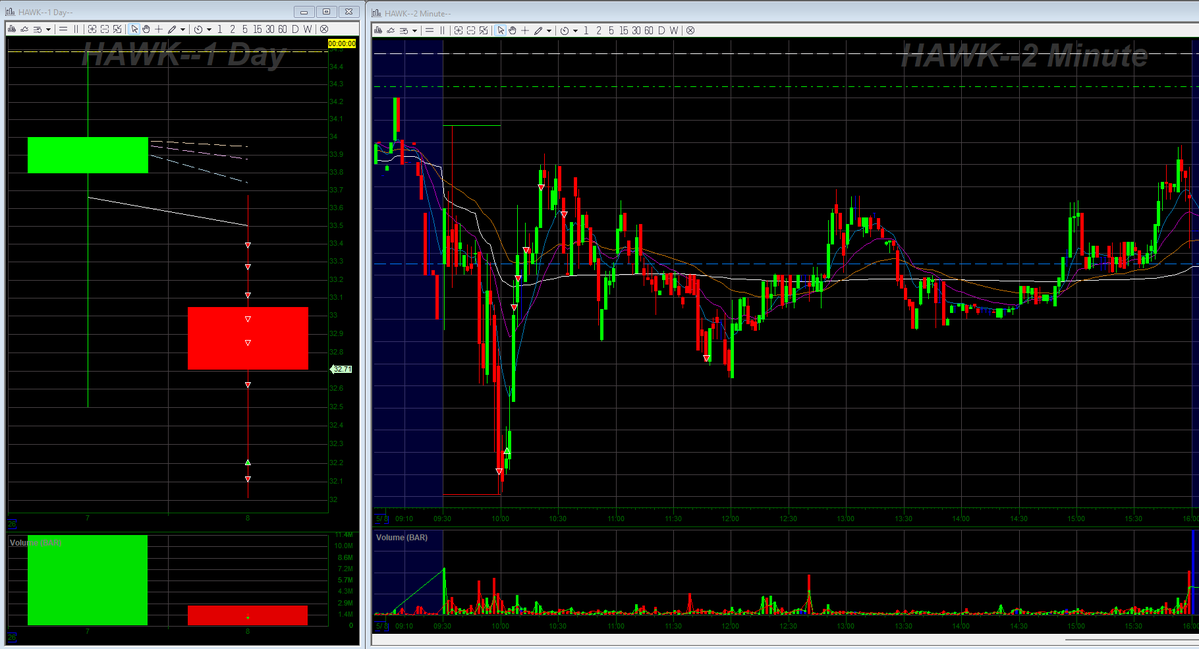This screenshot has width=1199, height=649.
Task: Add vertical lines tool in 2 Minute toolbar
Action: click(x=442, y=31)
